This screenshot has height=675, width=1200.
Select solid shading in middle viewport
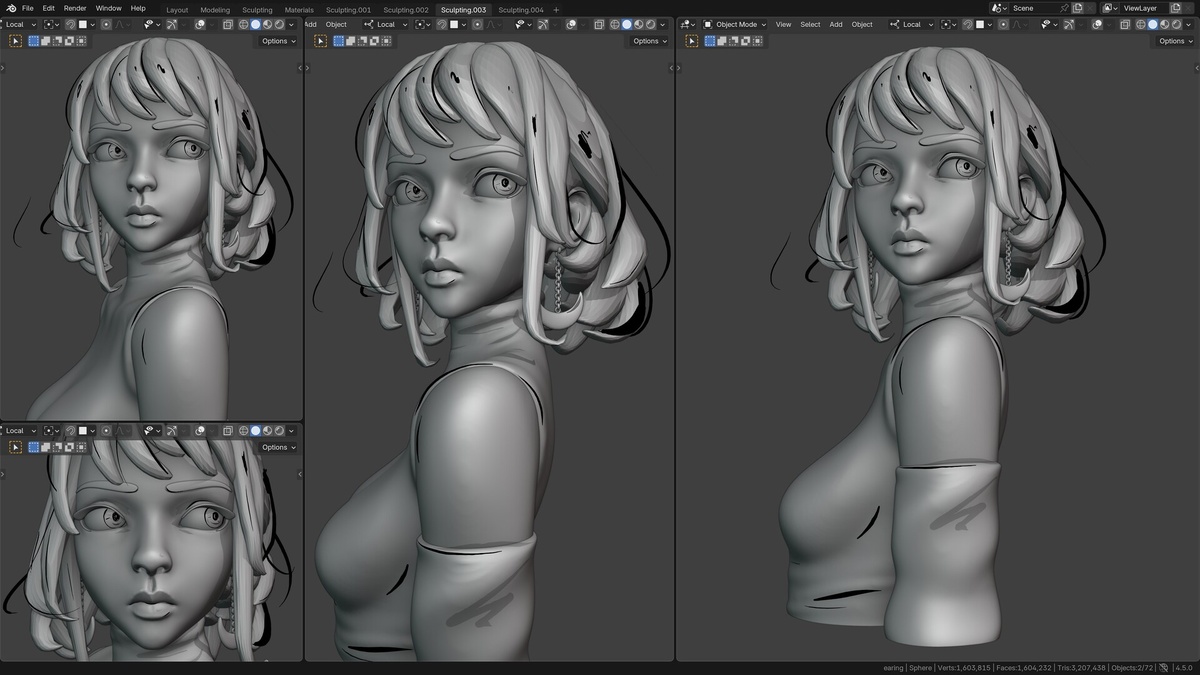627,24
